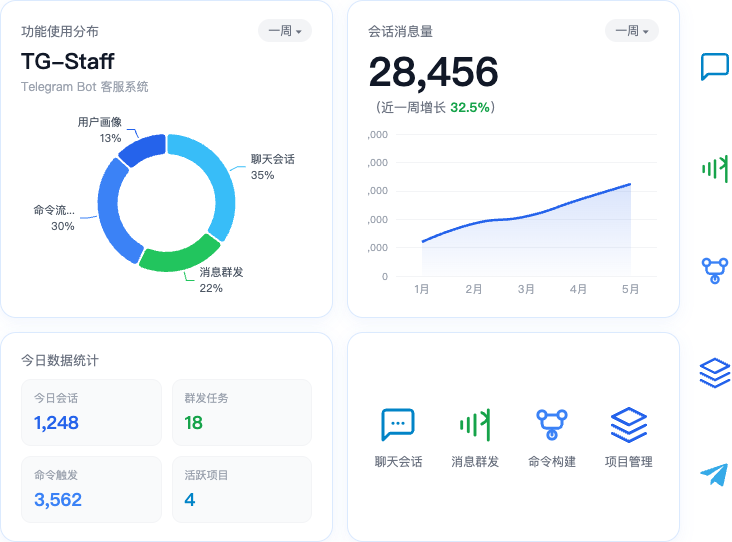Open 一周 dropdown in 功能使用分布 card
This screenshot has width=732, height=542.
point(285,31)
